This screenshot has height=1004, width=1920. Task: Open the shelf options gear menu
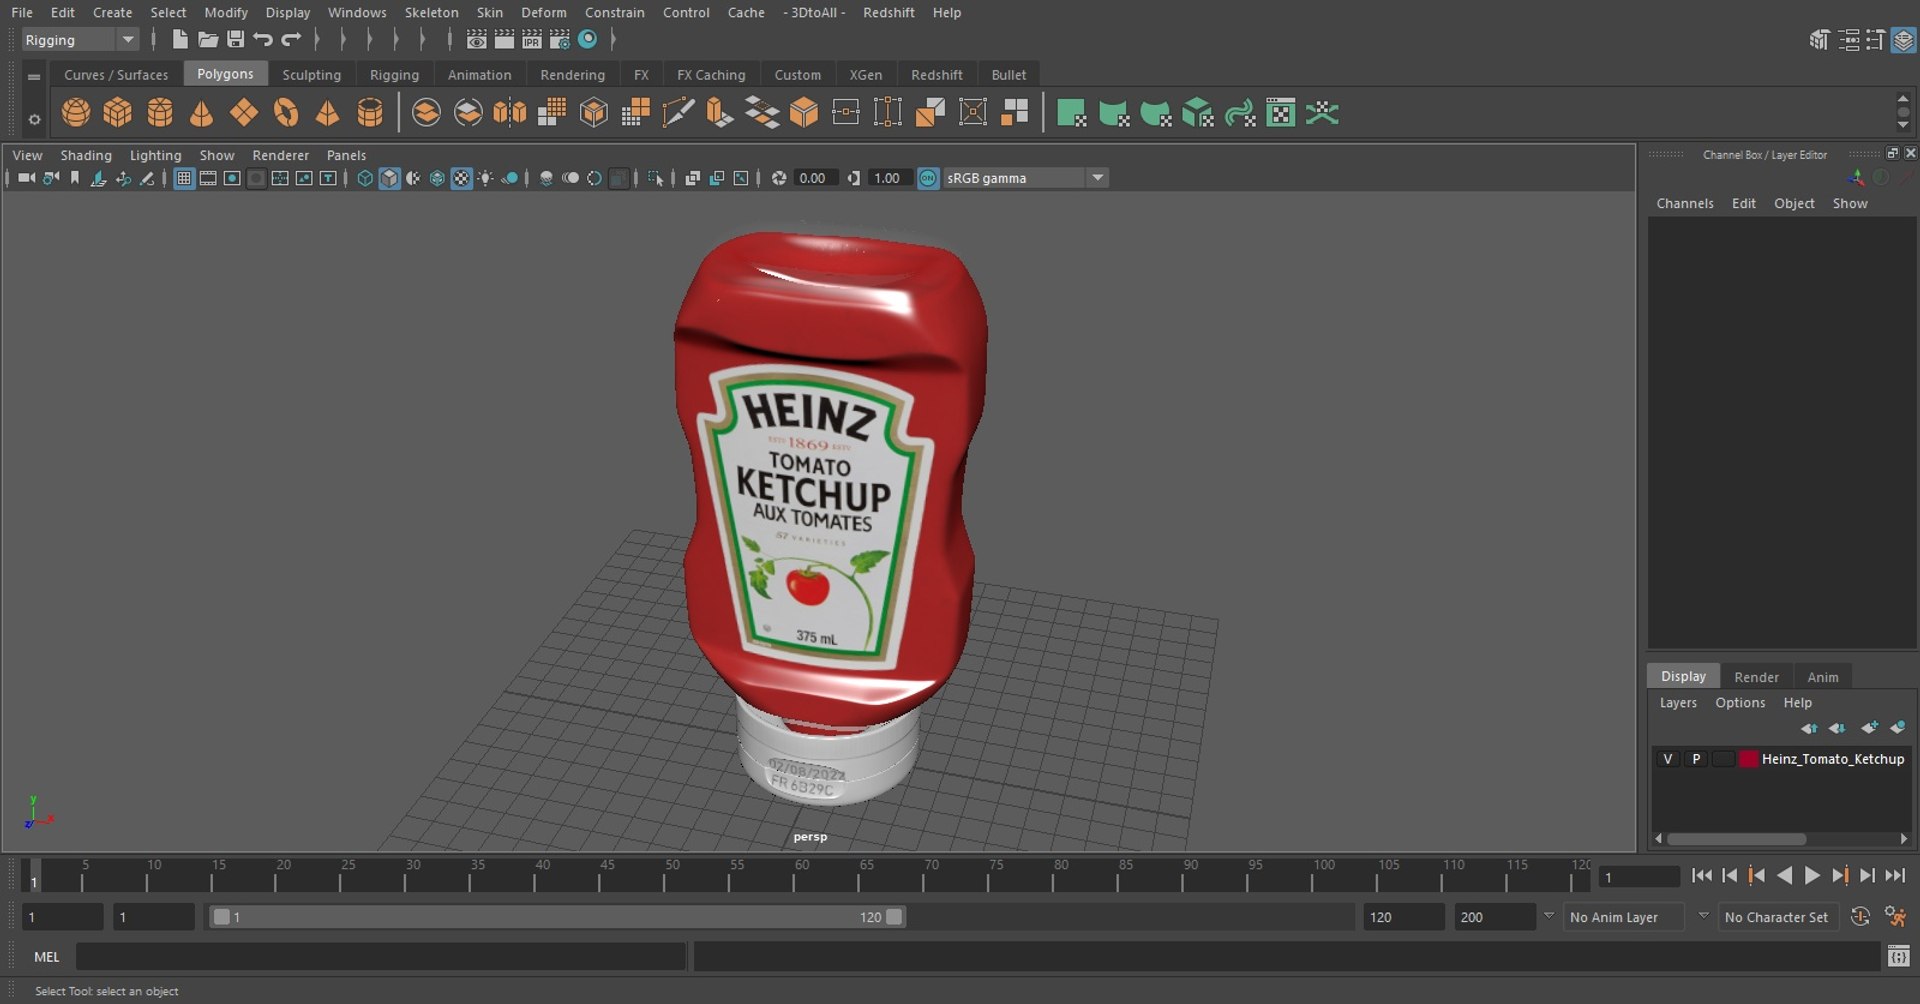34,119
